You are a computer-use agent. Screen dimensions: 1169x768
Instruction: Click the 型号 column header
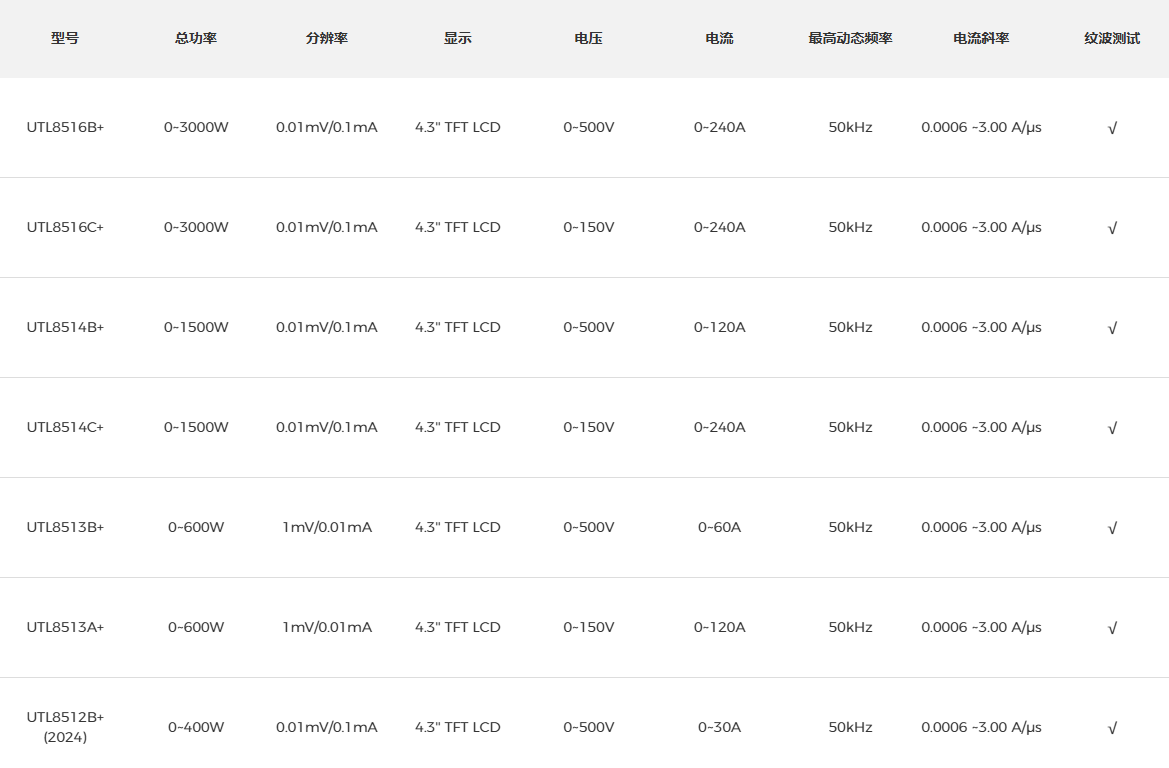coord(65,39)
